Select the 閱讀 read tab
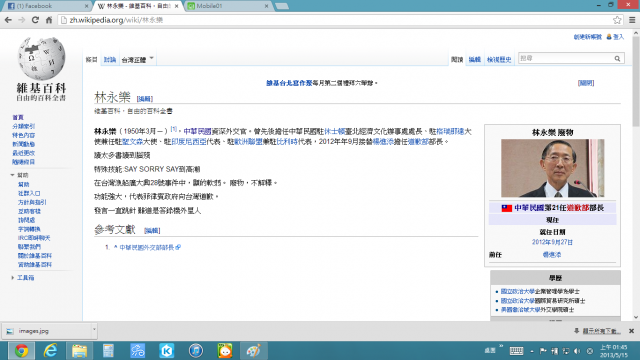Image resolution: width=640 pixels, height=360 pixels. [x=457, y=60]
